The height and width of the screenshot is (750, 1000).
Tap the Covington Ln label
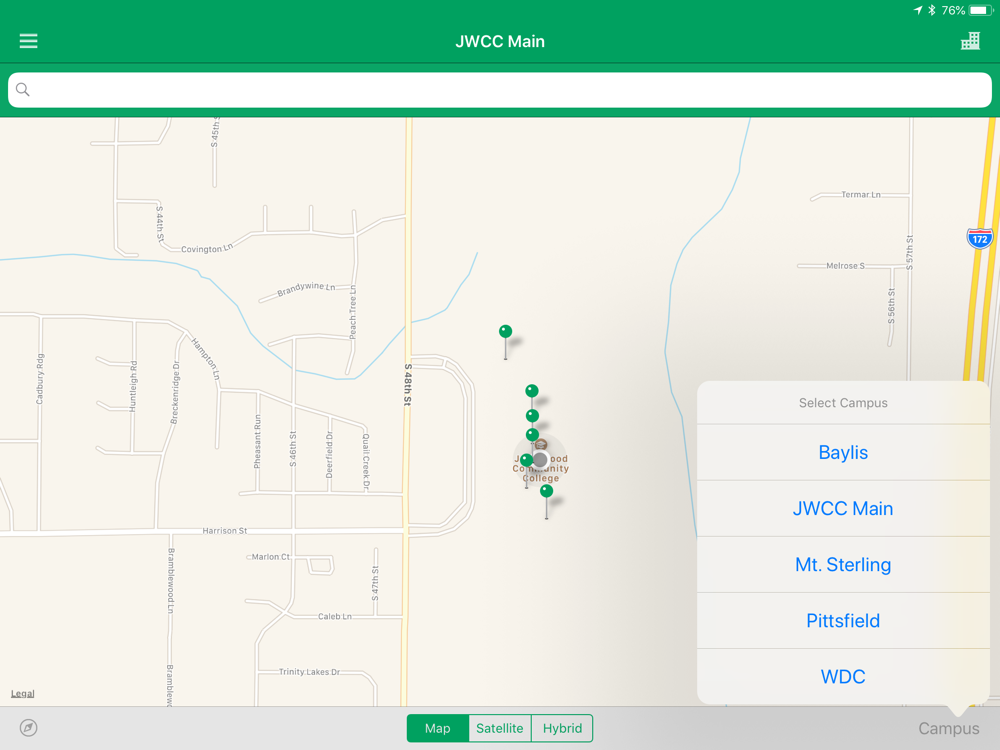tap(207, 248)
